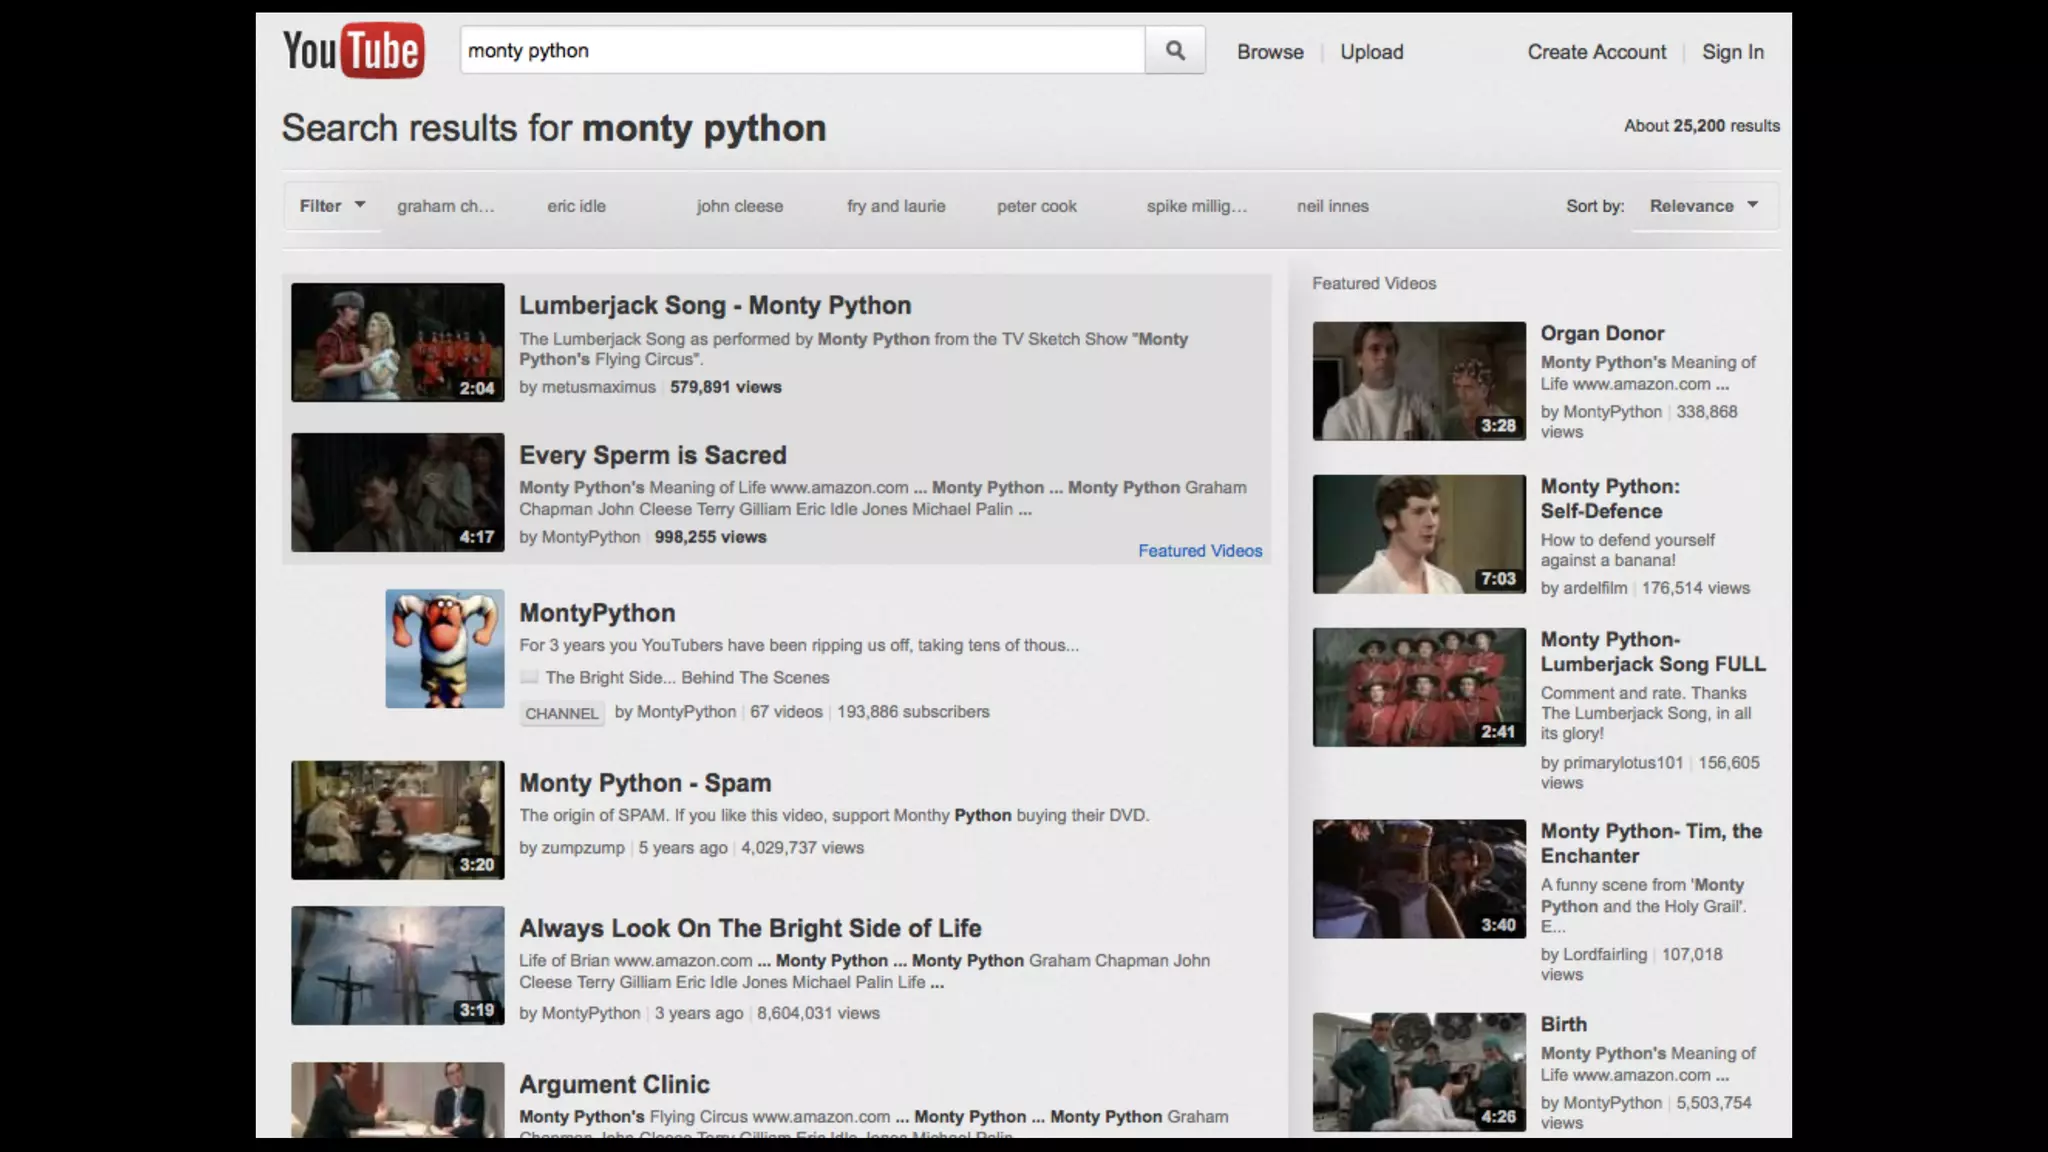This screenshot has width=2048, height=1152.
Task: Open the Lumberjack Song video thumbnail
Action: click(397, 342)
